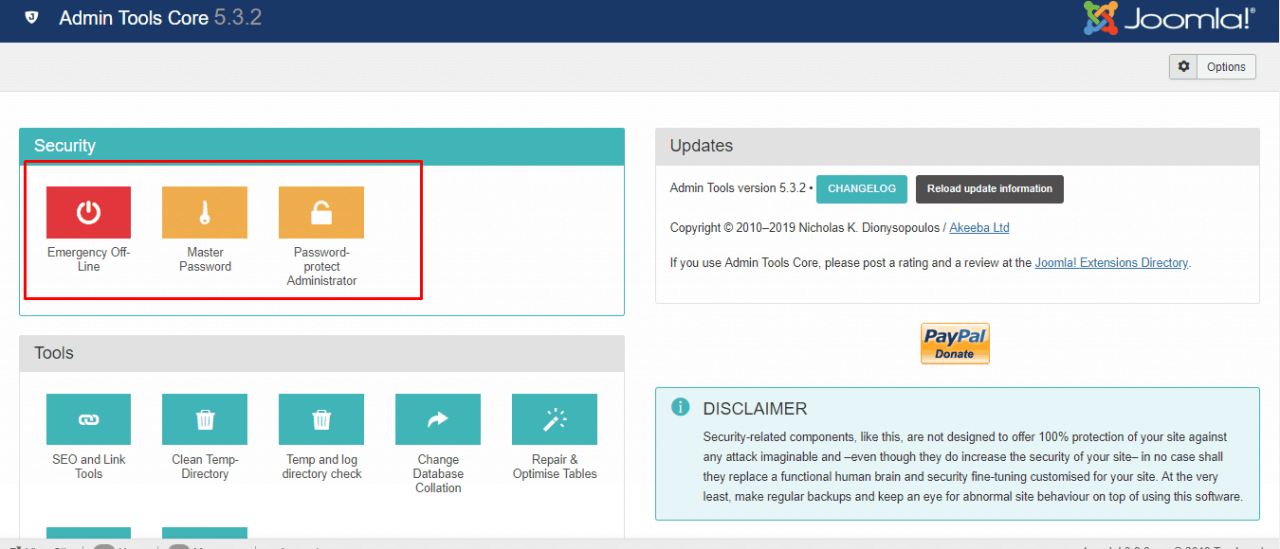This screenshot has height=549, width=1280.
Task: Click the Copyright 2010–2019 line
Action: point(840,228)
